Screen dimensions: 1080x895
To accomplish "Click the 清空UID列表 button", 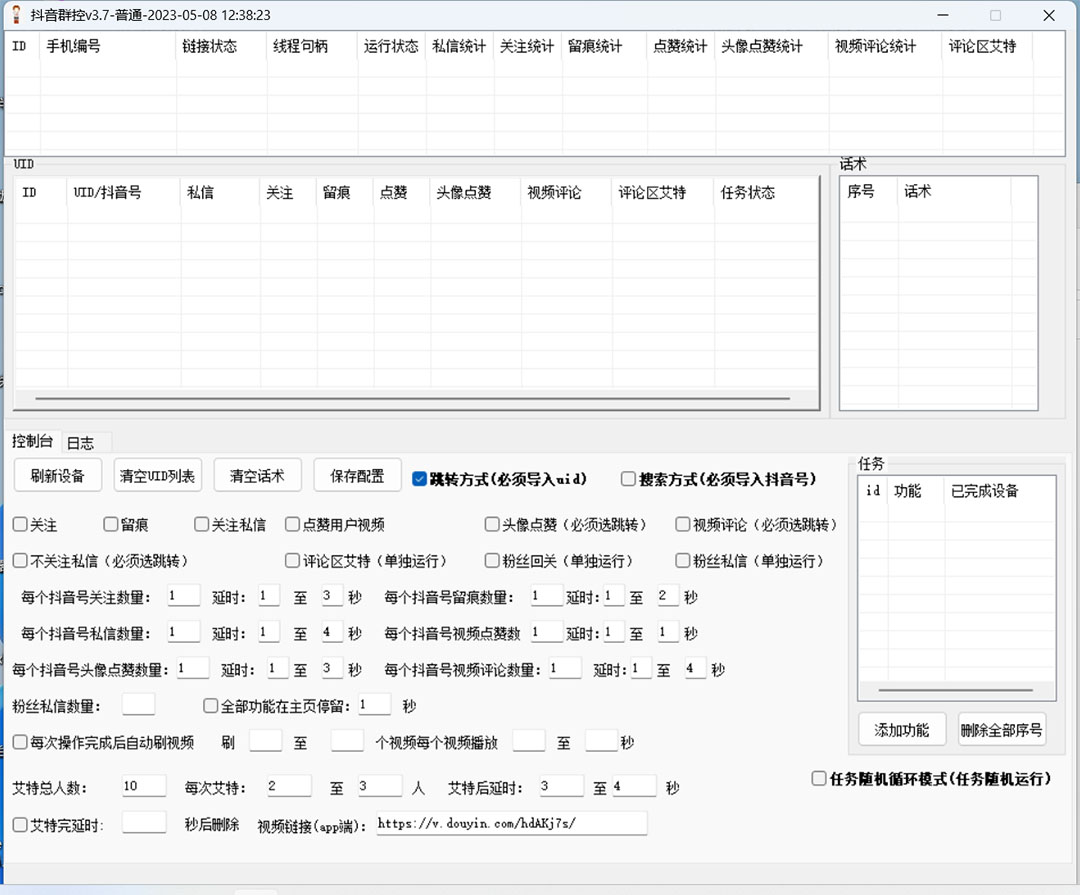I will coord(157,475).
